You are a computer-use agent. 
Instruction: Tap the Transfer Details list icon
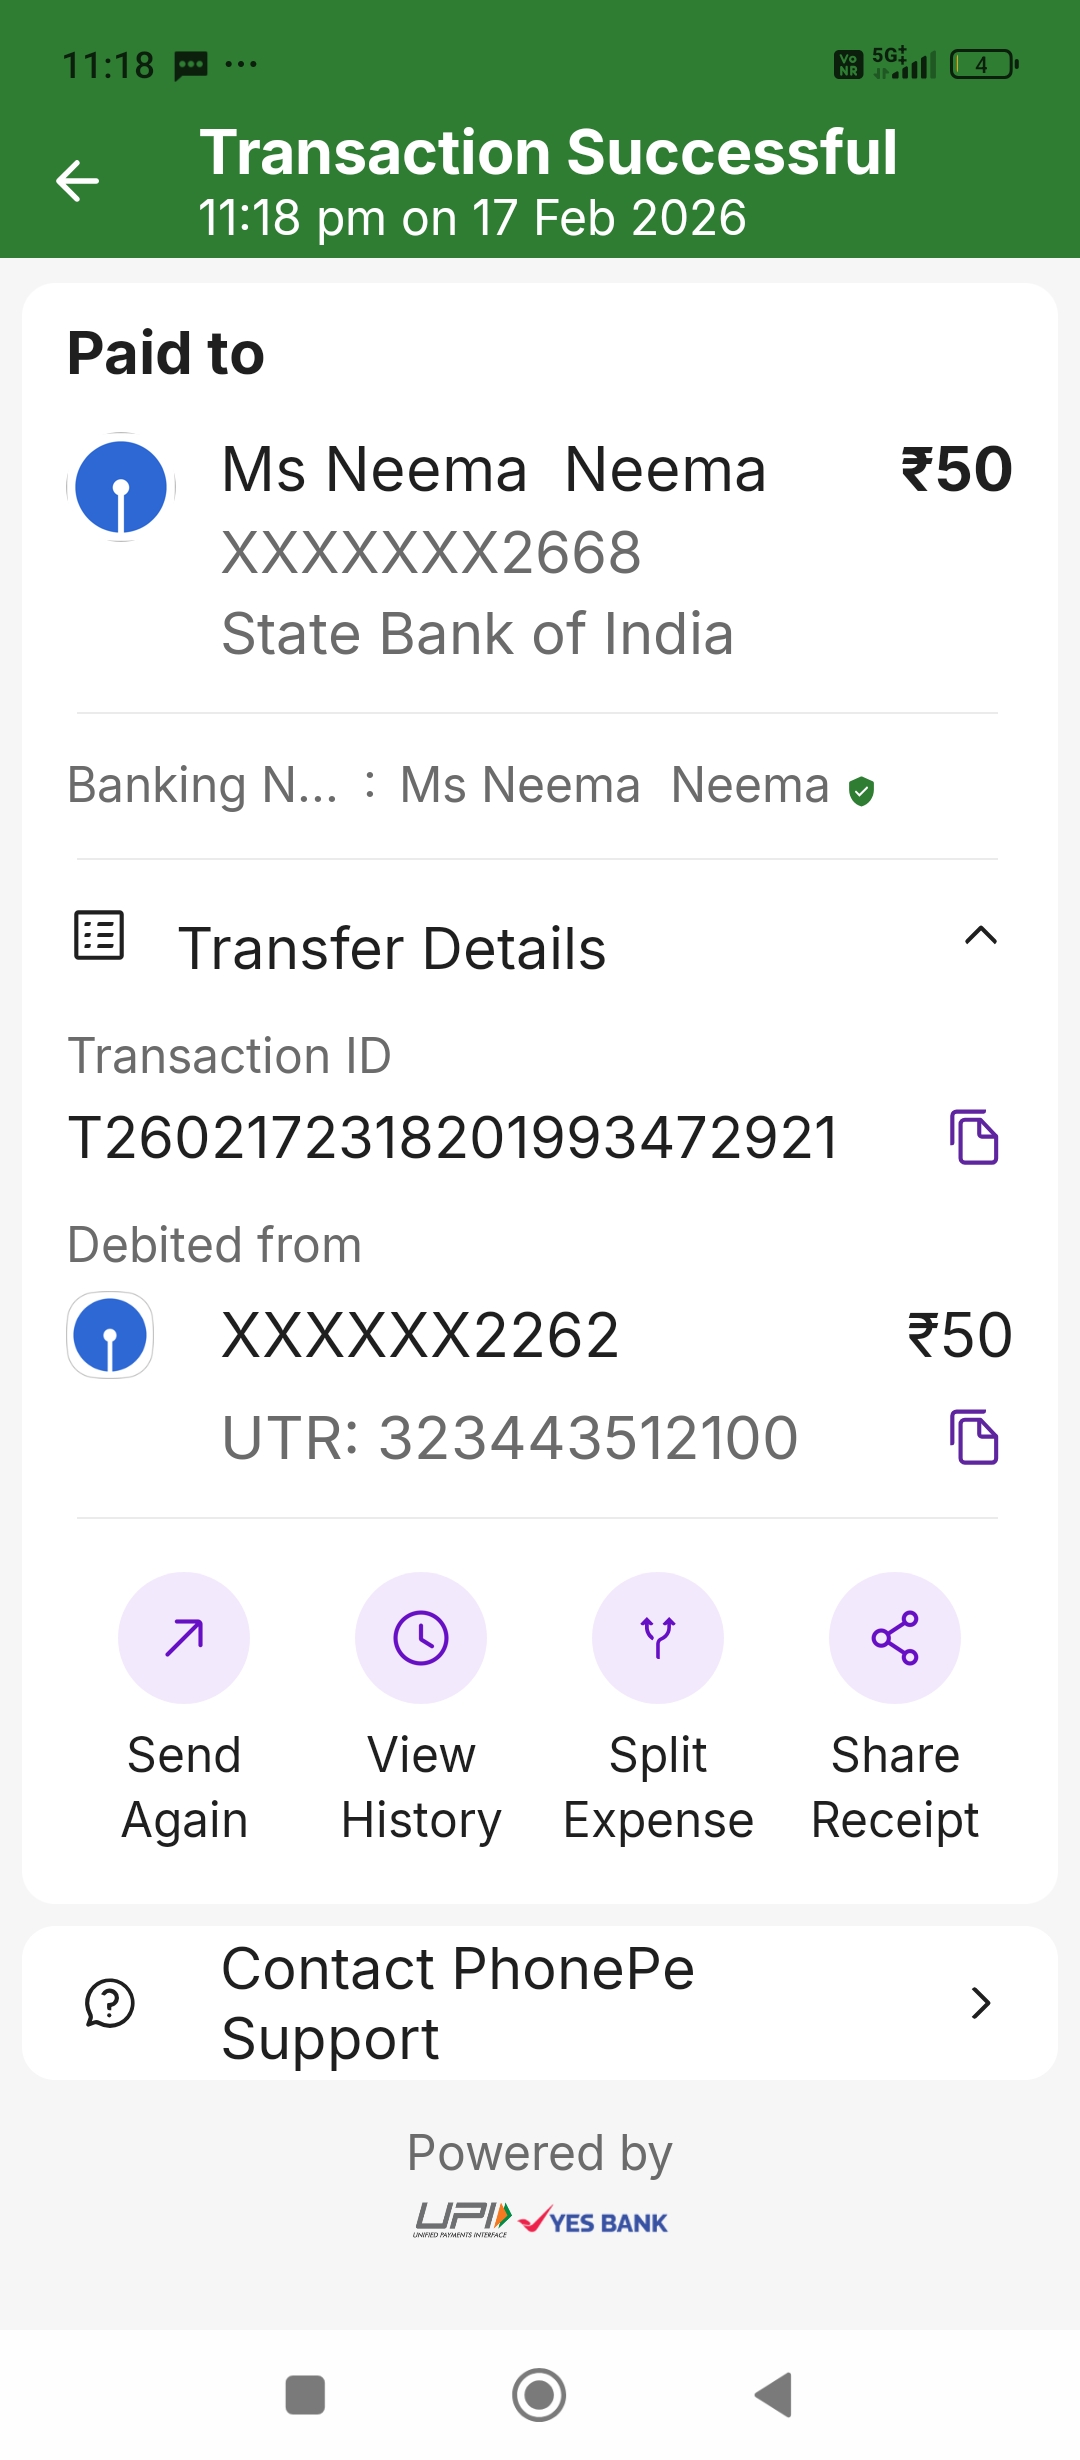point(99,935)
